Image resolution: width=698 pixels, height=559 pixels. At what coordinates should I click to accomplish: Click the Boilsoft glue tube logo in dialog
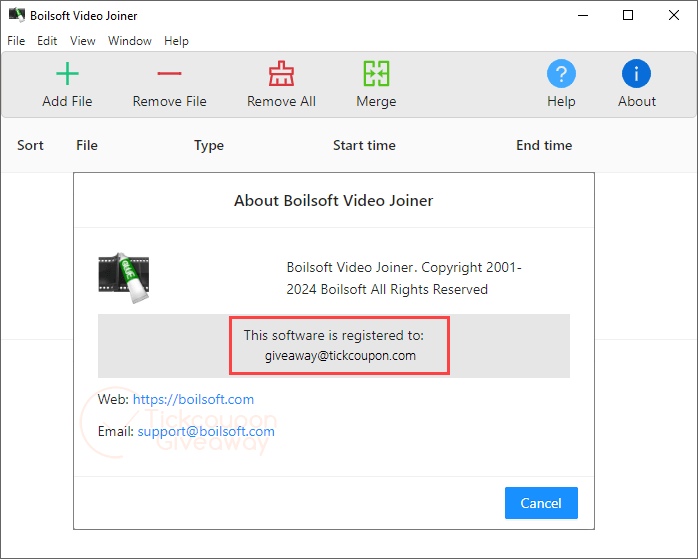point(124,278)
